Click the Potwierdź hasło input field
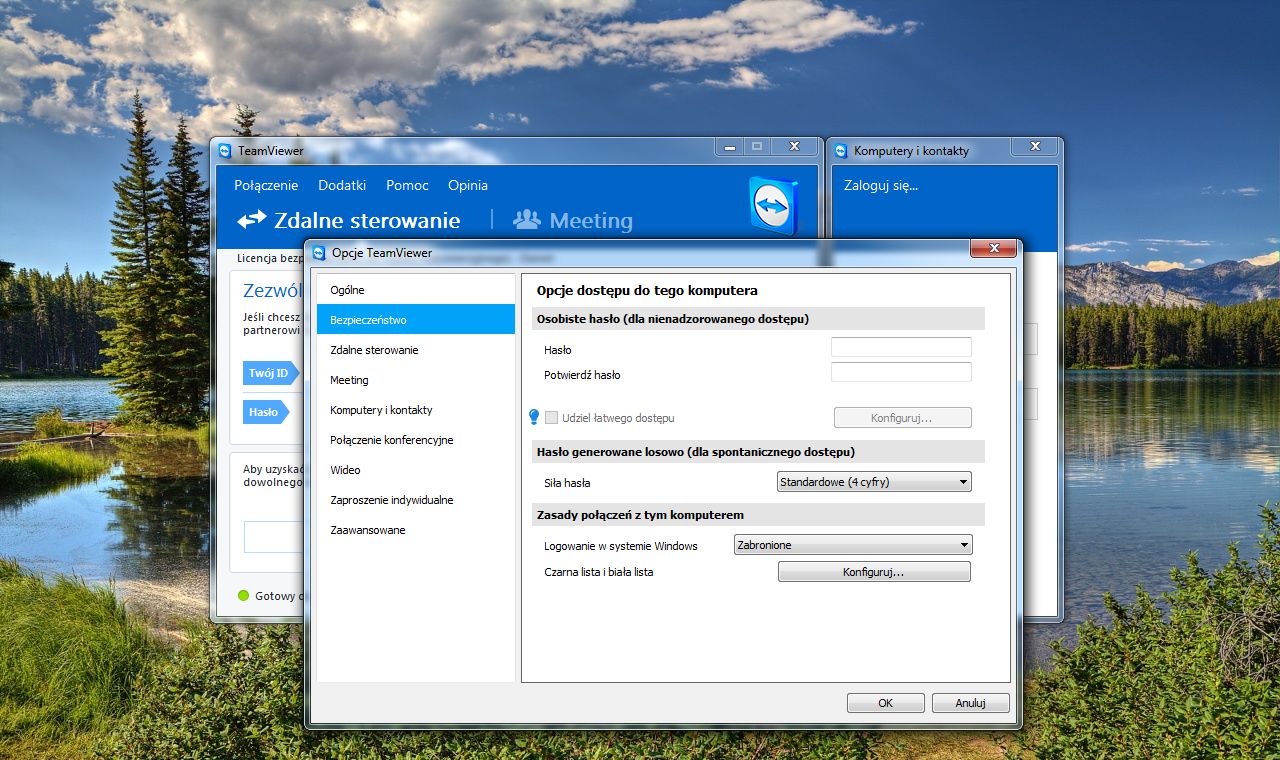This screenshot has width=1280, height=760. pyautogui.click(x=901, y=372)
